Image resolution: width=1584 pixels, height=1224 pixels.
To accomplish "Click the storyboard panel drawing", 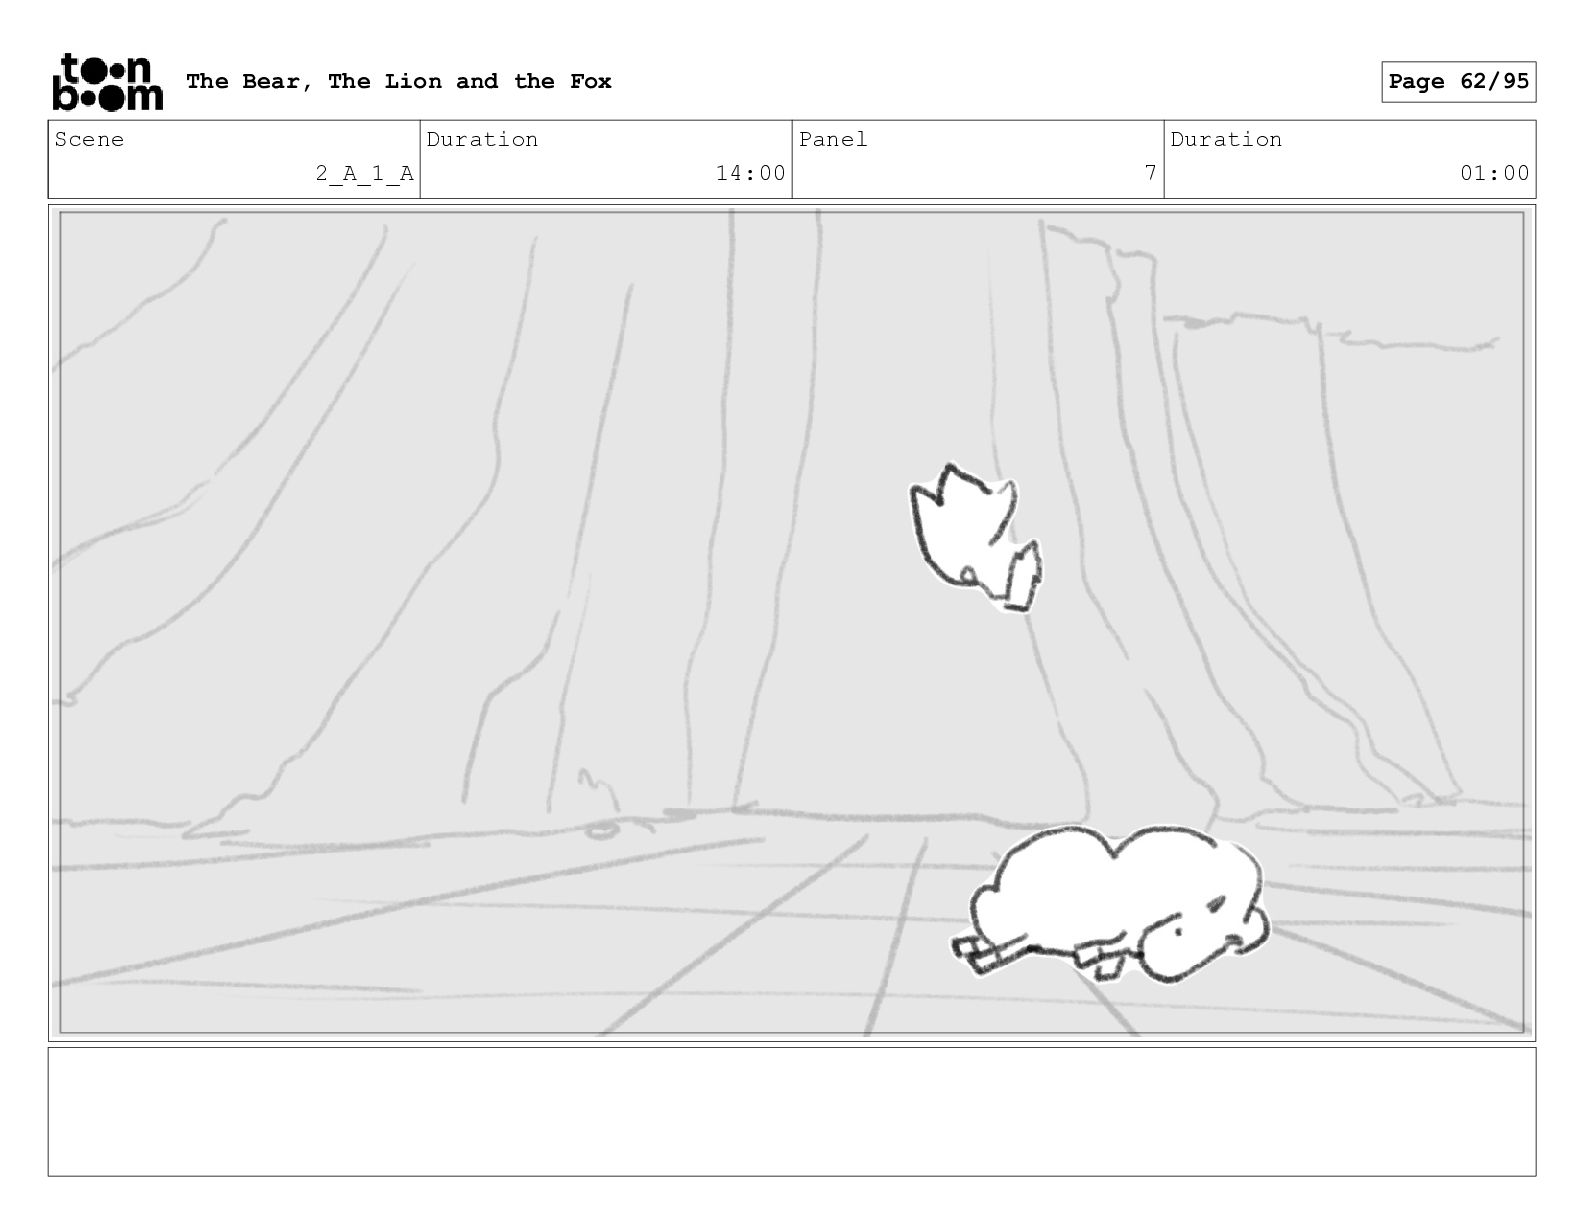I will tap(792, 622).
